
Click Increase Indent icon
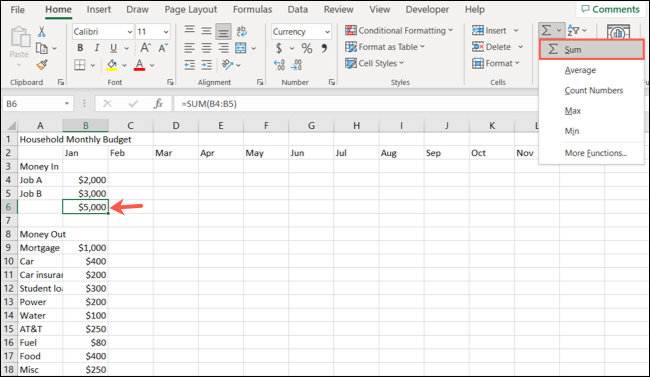206,65
